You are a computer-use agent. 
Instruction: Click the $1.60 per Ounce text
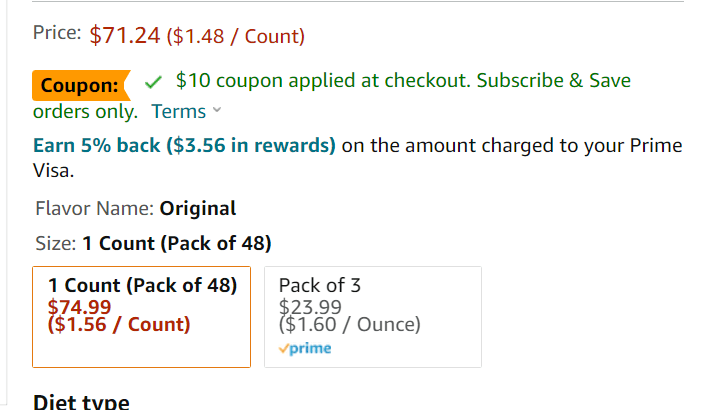(350, 324)
